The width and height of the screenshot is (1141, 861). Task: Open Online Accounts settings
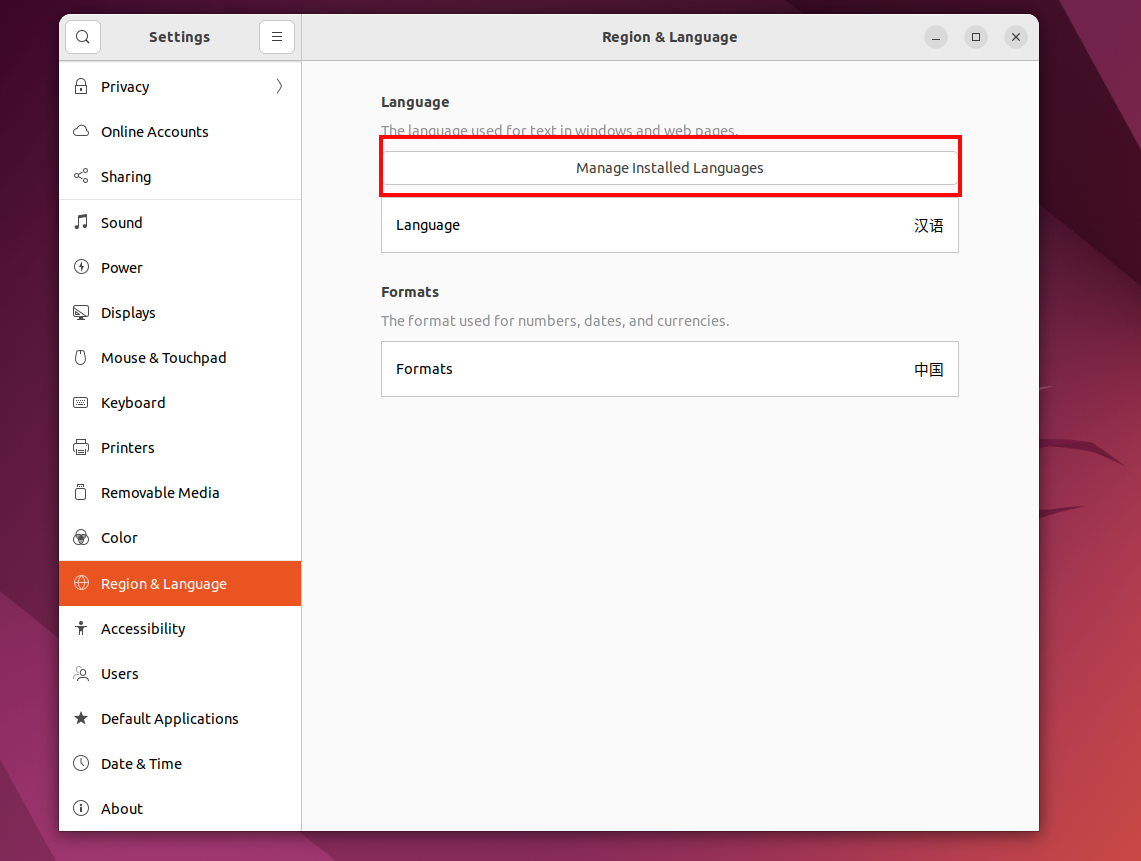pyautogui.click(x=180, y=132)
